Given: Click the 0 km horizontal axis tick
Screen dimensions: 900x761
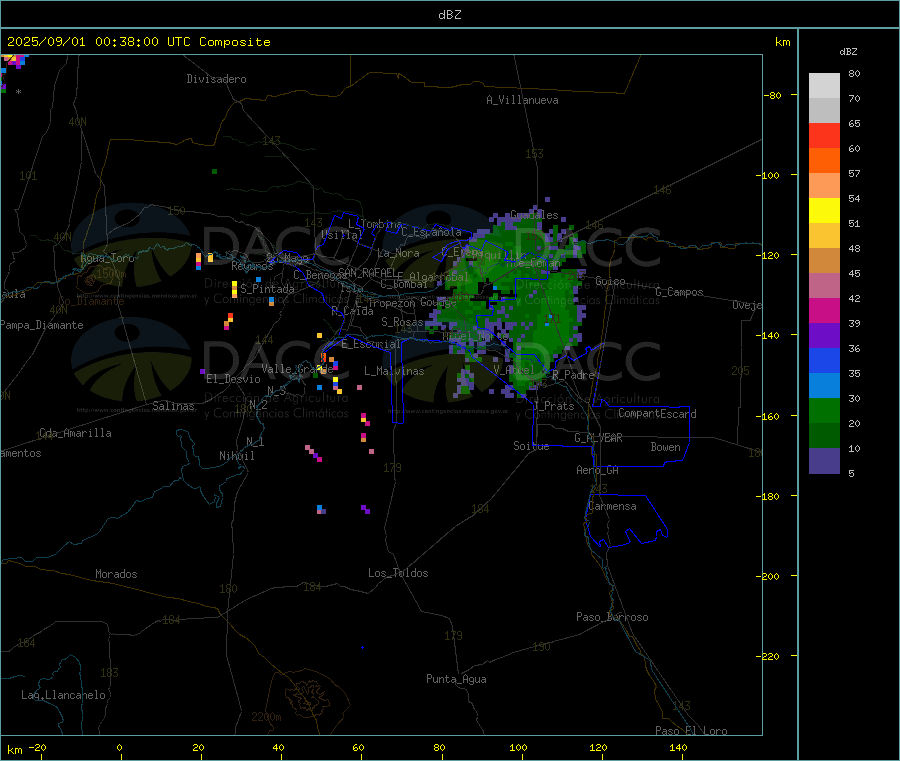Looking at the screenshot, I should coord(119,747).
